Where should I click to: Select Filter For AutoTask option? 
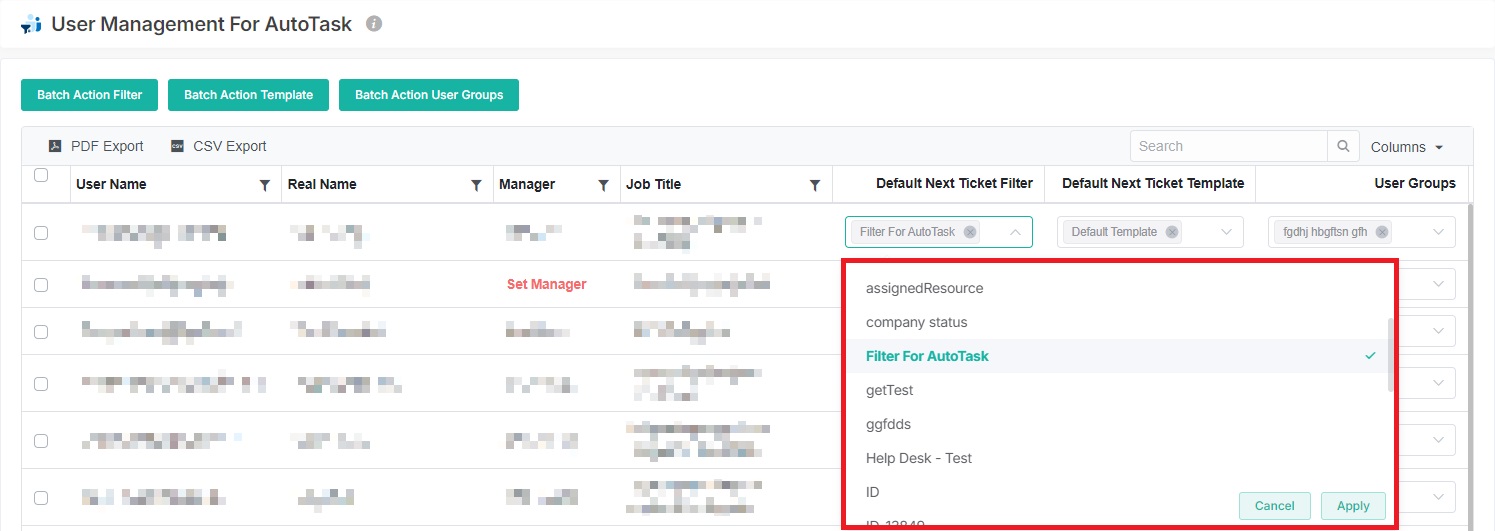tap(1118, 356)
